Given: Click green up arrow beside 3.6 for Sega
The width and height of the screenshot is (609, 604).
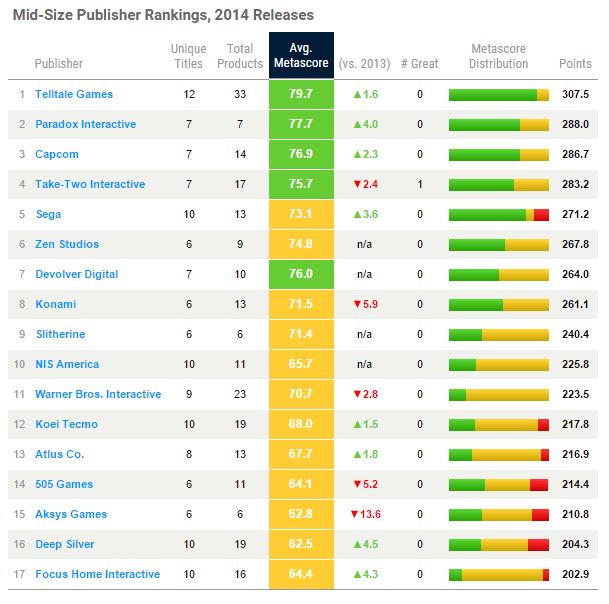Looking at the screenshot, I should coord(356,215).
